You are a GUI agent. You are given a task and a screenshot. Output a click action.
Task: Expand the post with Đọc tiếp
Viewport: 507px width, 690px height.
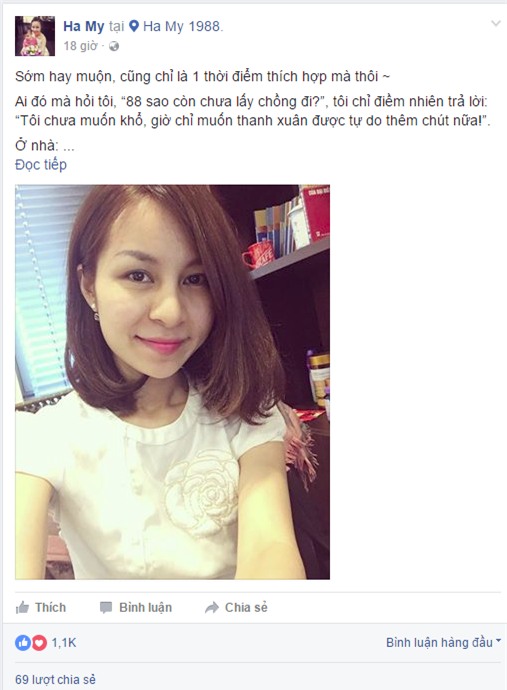point(41,165)
